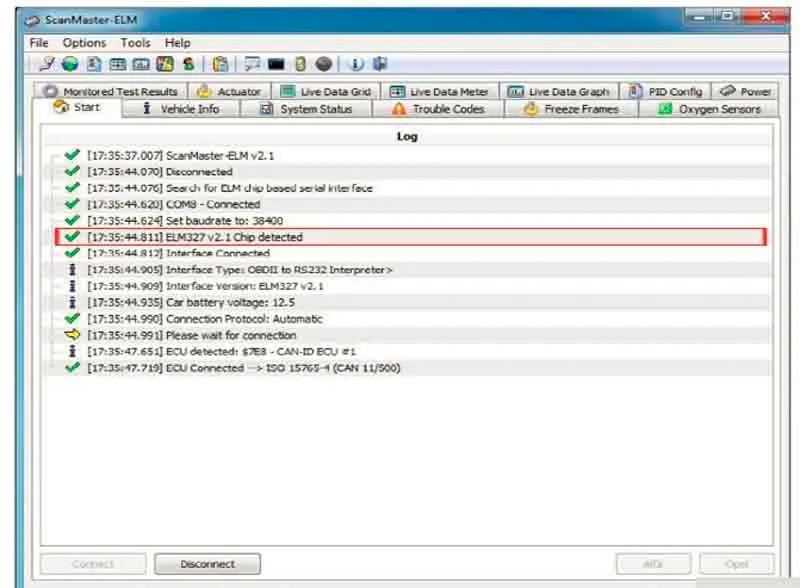Screen dimensions: 800x588
Task: Click the data grid toolbar icon
Action: point(118,64)
